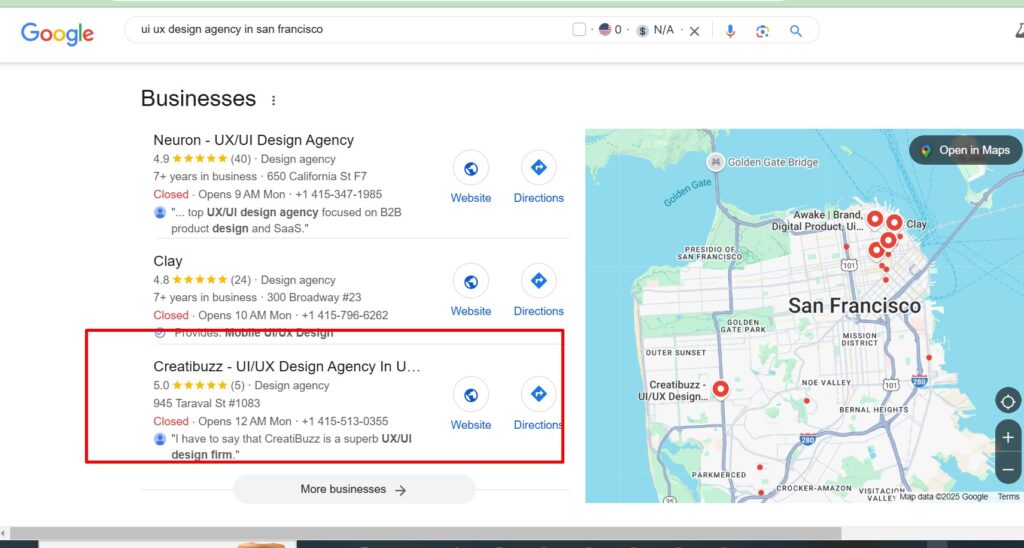Click the US flag icon in search bar

point(605,29)
